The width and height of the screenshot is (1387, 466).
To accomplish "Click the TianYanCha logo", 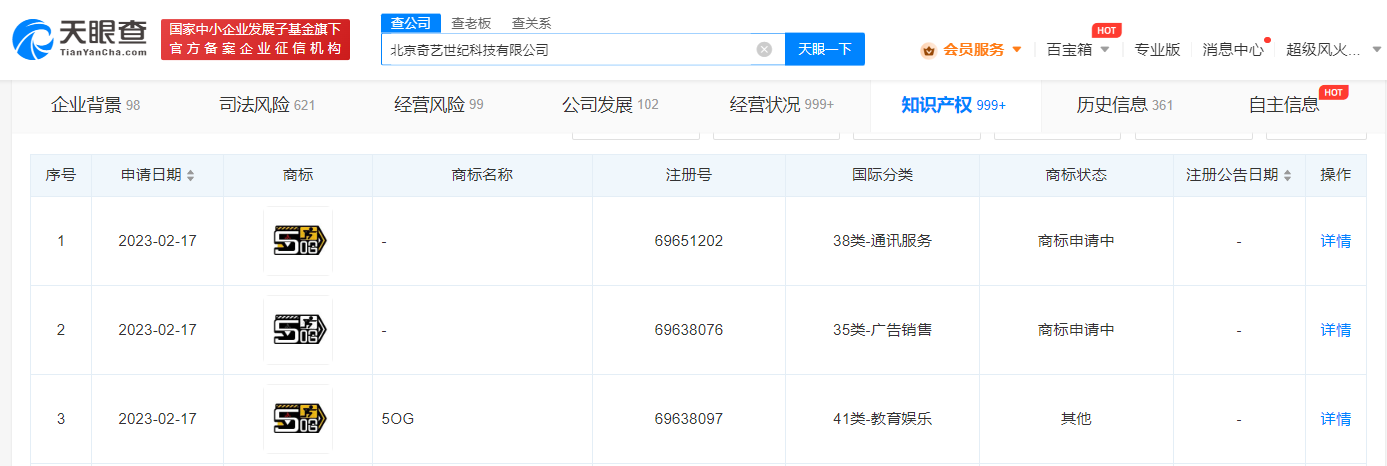I will coord(78,40).
